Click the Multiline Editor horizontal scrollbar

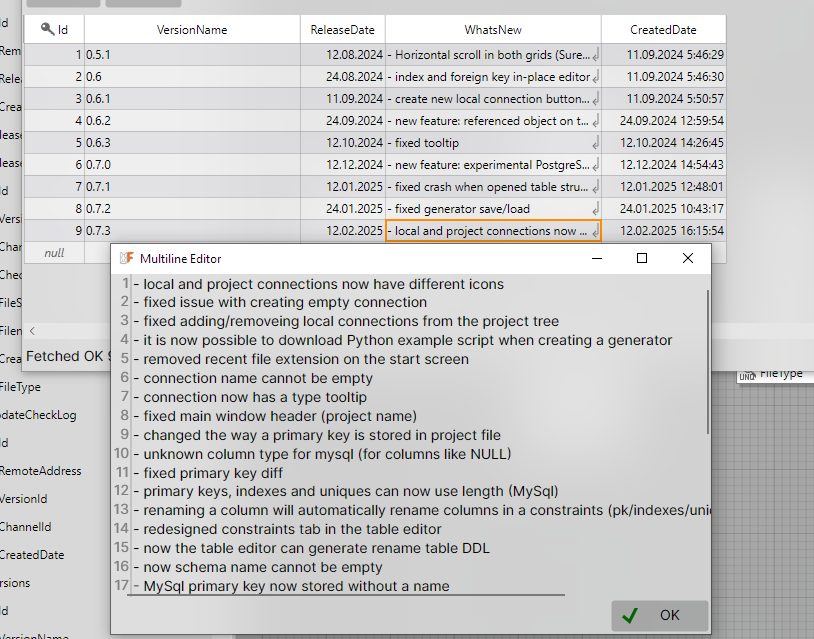pyautogui.click(x=346, y=595)
